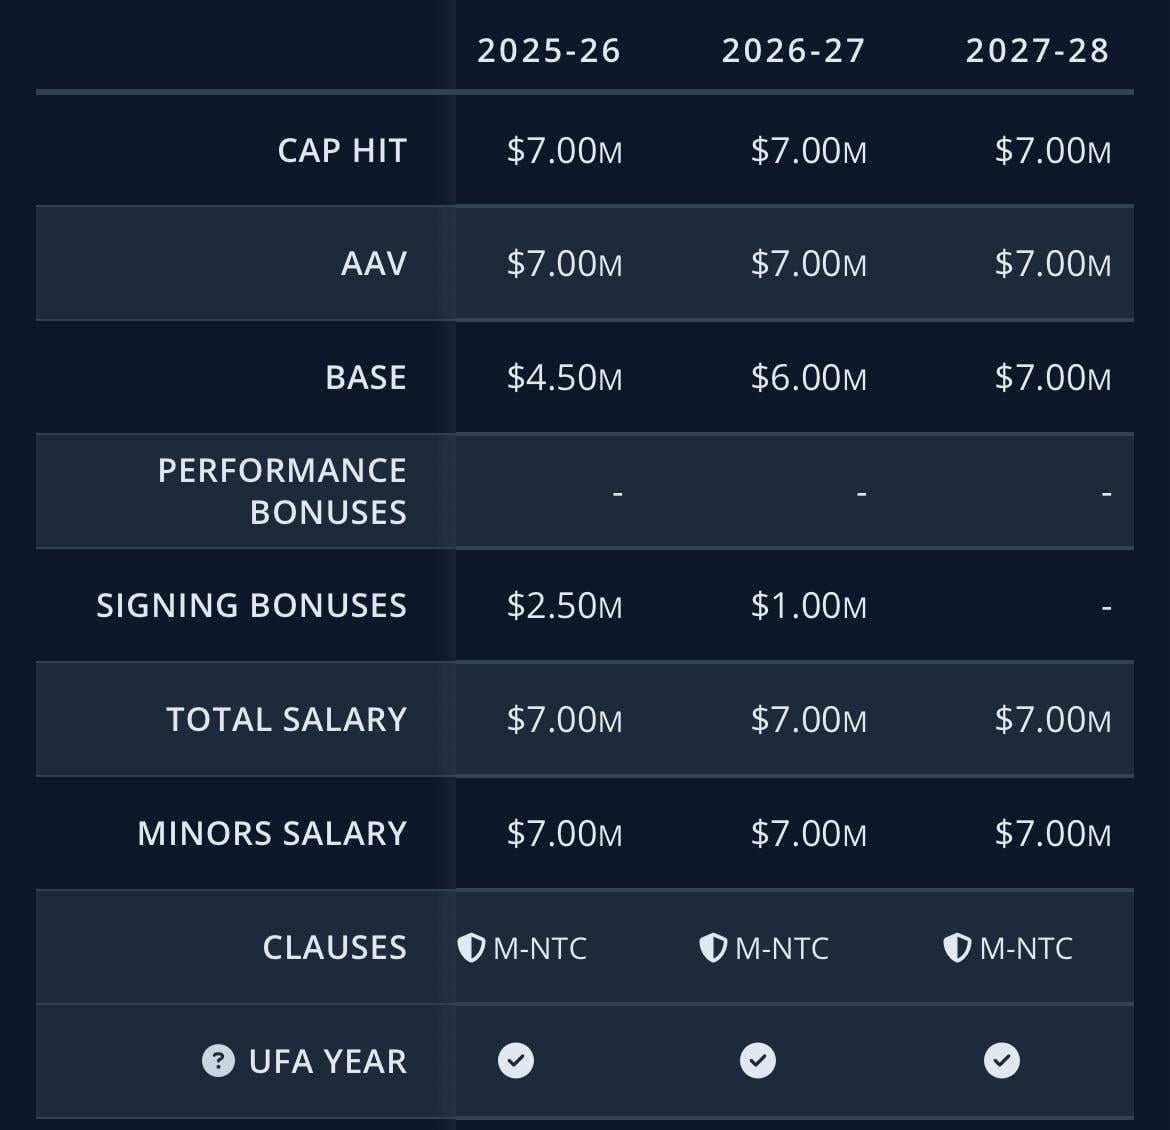Click the 2027-28 M-NTC shield icon
This screenshot has height=1130, width=1170.
click(x=957, y=947)
